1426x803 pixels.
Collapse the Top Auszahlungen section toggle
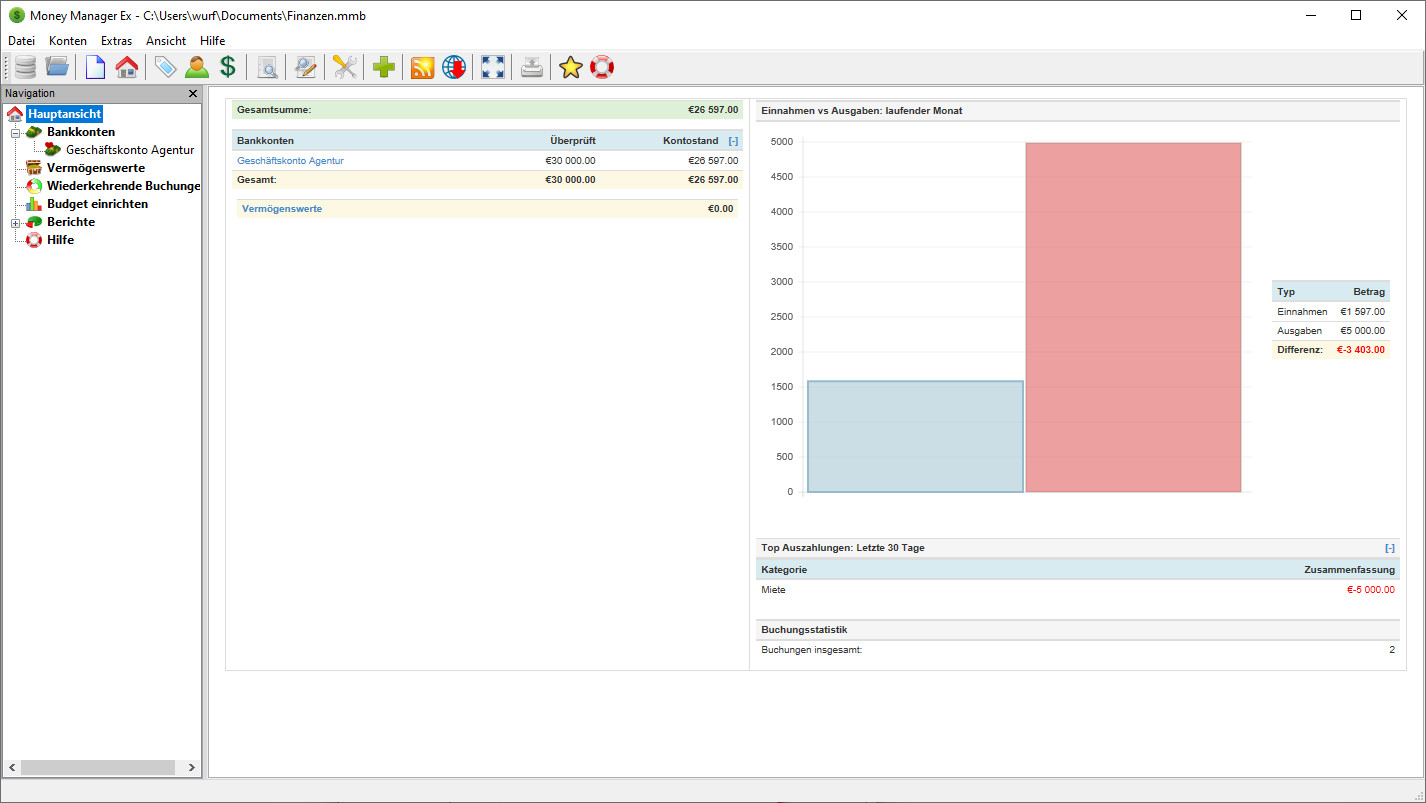1390,548
